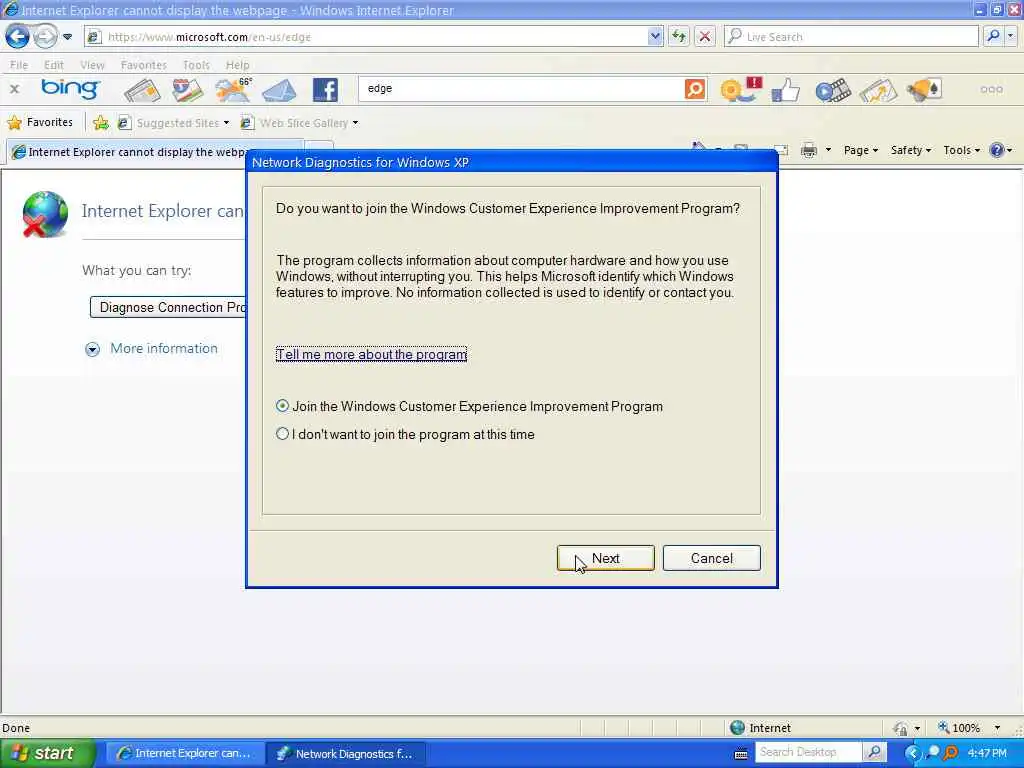Select Join the Customer Experience Improvement Program radio
Viewport: 1024px width, 768px height.
(282, 406)
